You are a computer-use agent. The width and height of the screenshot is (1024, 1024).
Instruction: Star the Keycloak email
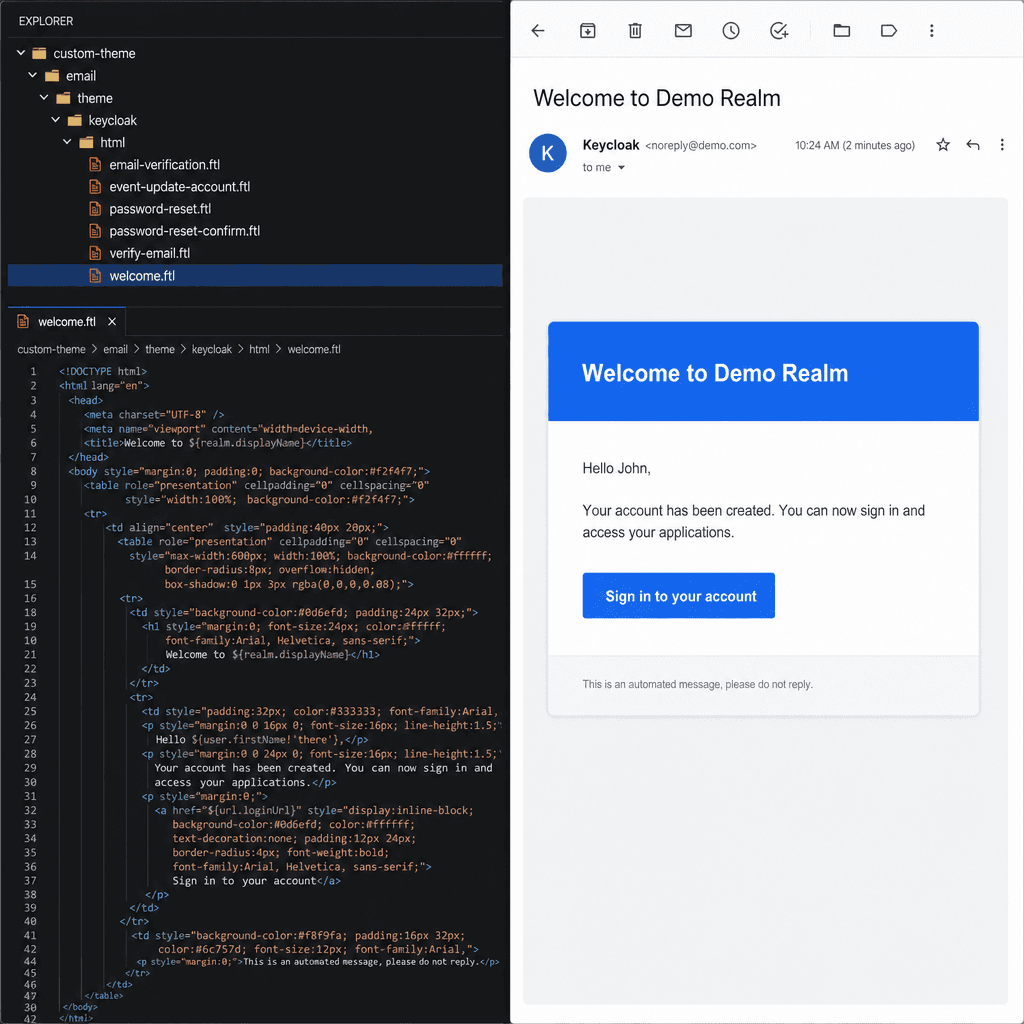click(942, 145)
